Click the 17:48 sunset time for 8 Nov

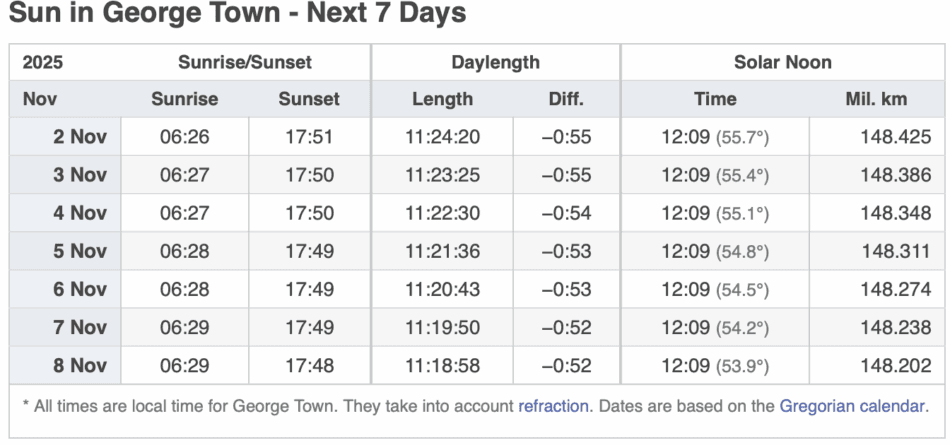pos(309,365)
